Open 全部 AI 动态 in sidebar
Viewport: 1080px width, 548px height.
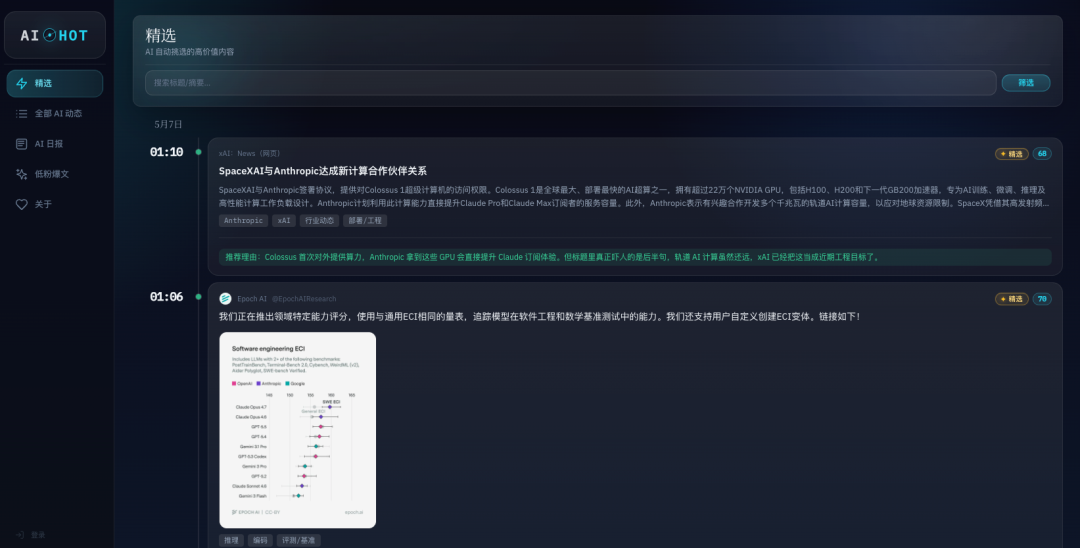[54, 114]
